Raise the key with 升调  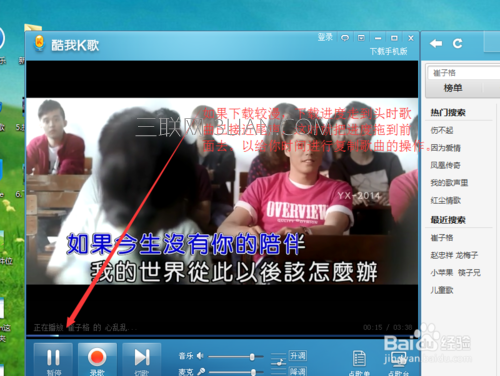(x=297, y=356)
